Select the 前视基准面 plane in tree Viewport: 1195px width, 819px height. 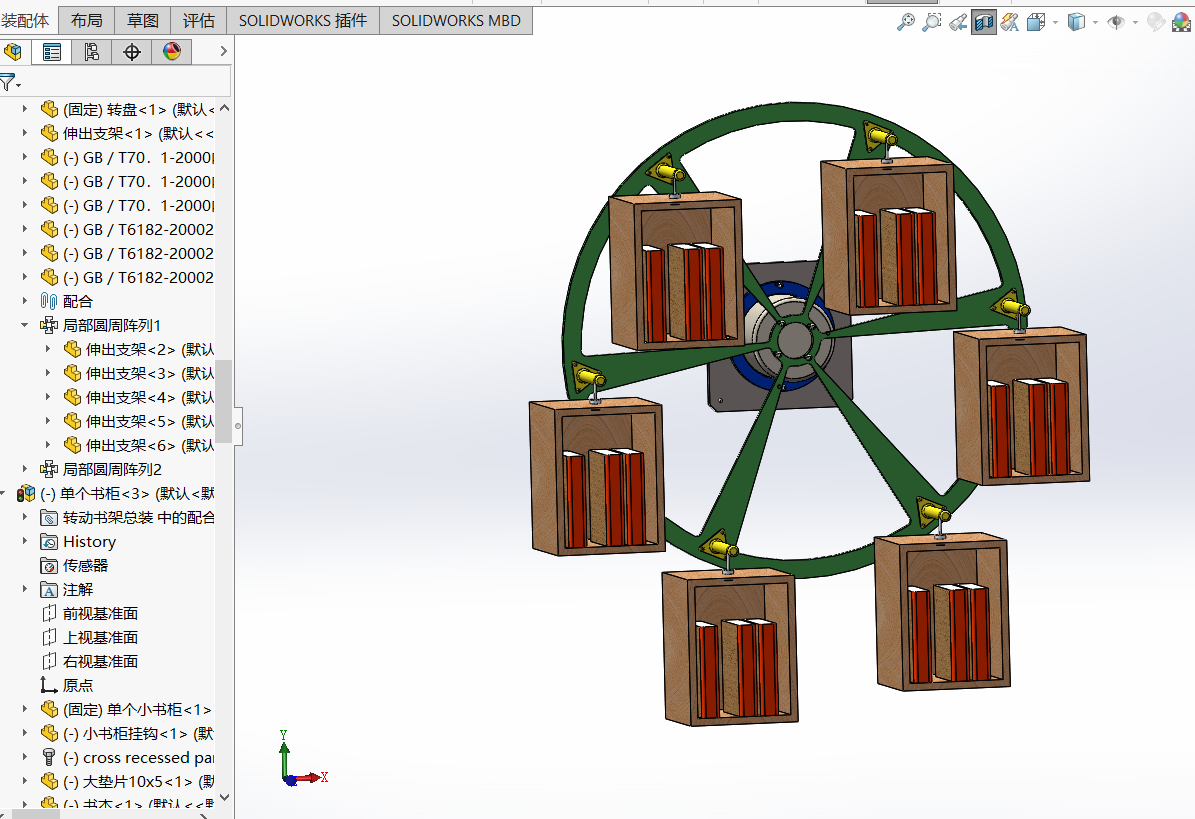tap(100, 613)
